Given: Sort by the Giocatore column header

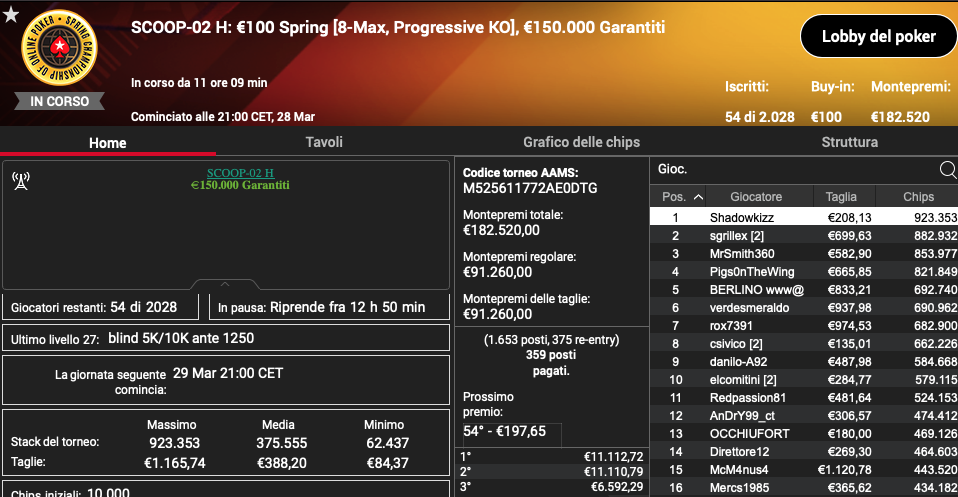Looking at the screenshot, I should click(x=756, y=197).
